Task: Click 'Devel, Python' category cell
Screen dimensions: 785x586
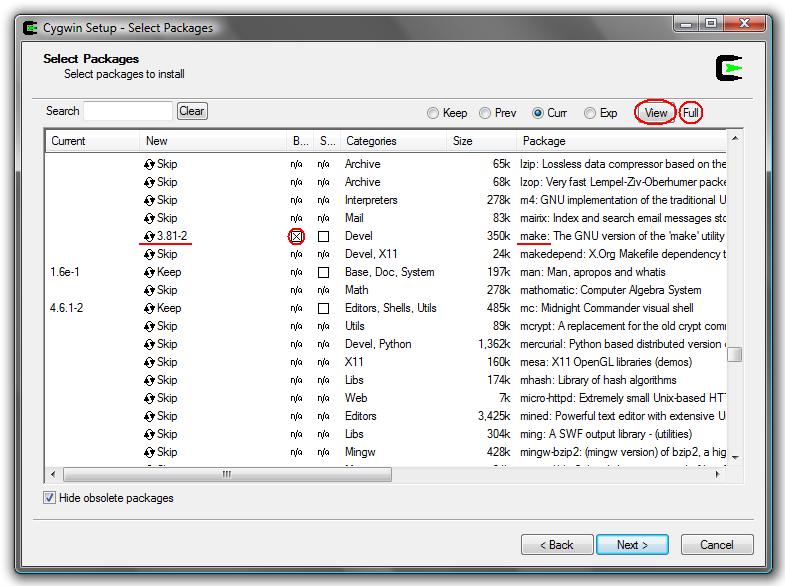Action: coord(378,344)
